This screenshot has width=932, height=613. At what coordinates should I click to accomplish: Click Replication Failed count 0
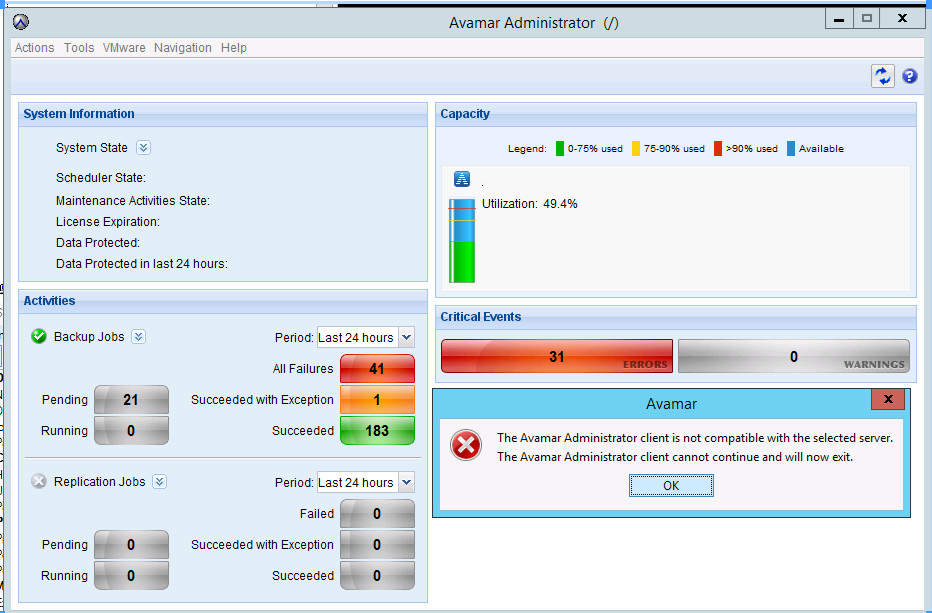tap(377, 514)
